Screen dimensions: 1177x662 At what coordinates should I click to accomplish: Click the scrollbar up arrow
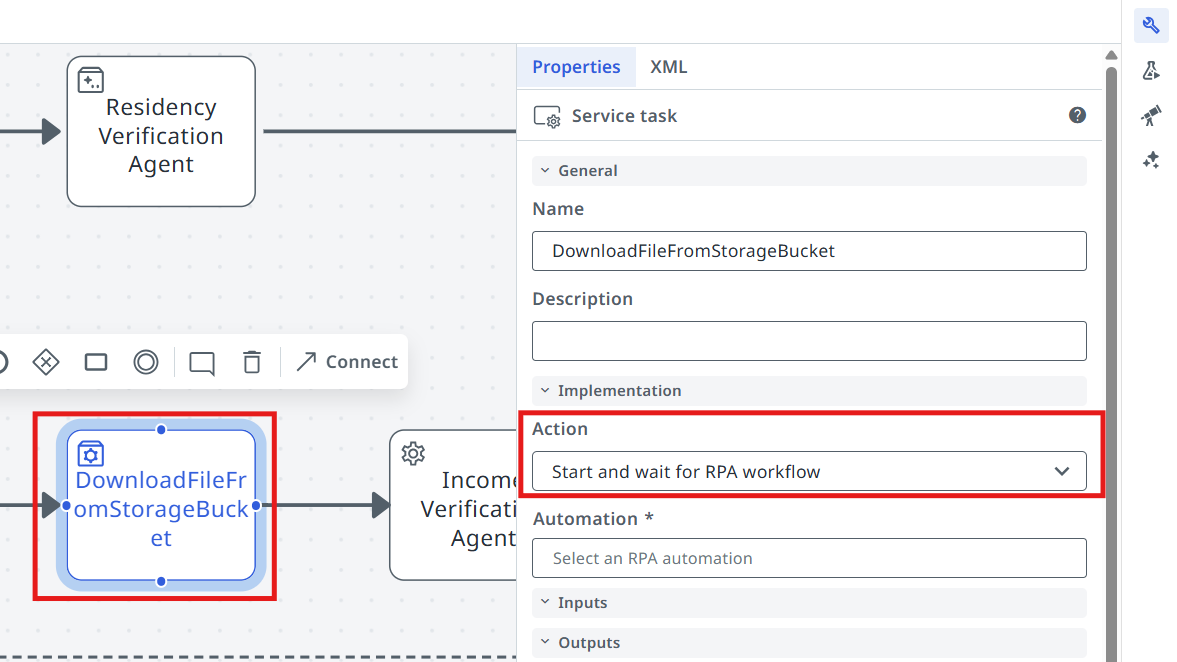pos(1111,55)
